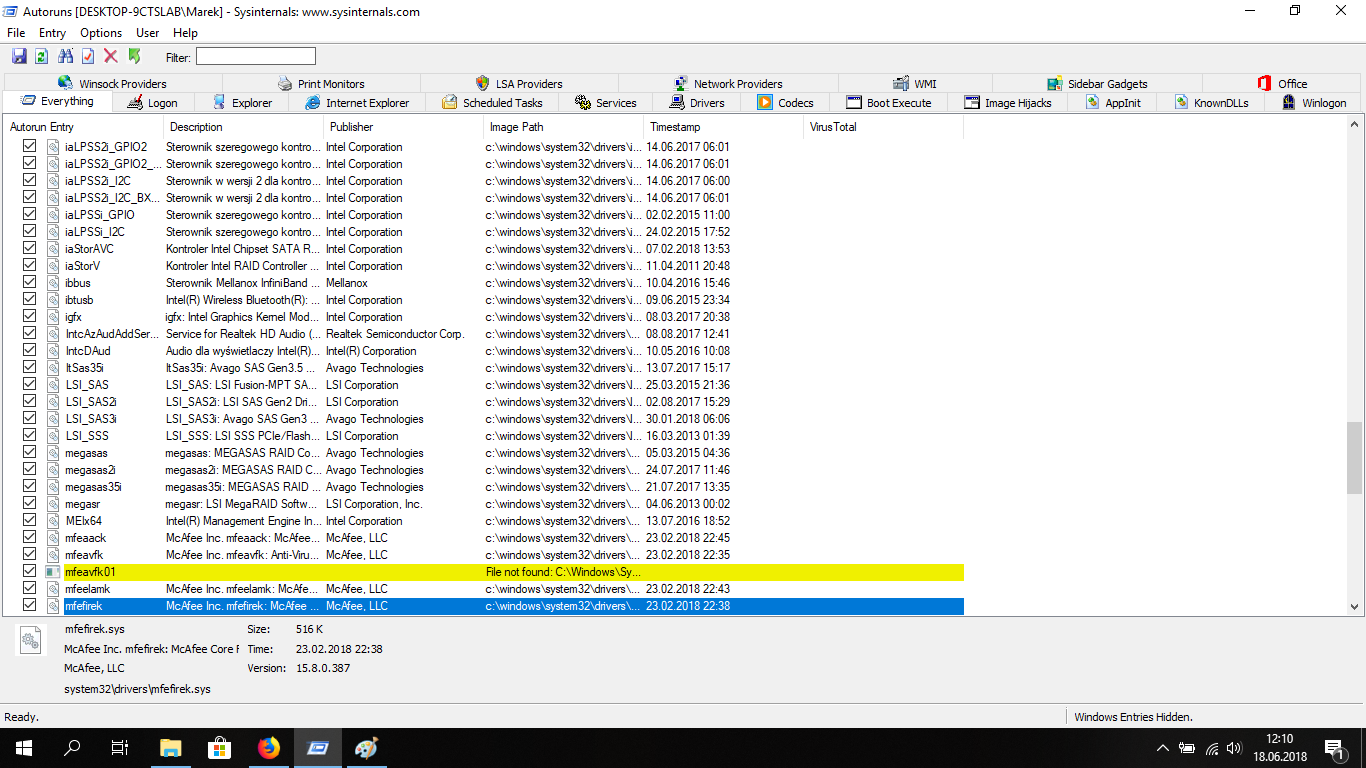Image resolution: width=1366 pixels, height=768 pixels.
Task: Switch to the Everything tab
Action: click(x=58, y=102)
